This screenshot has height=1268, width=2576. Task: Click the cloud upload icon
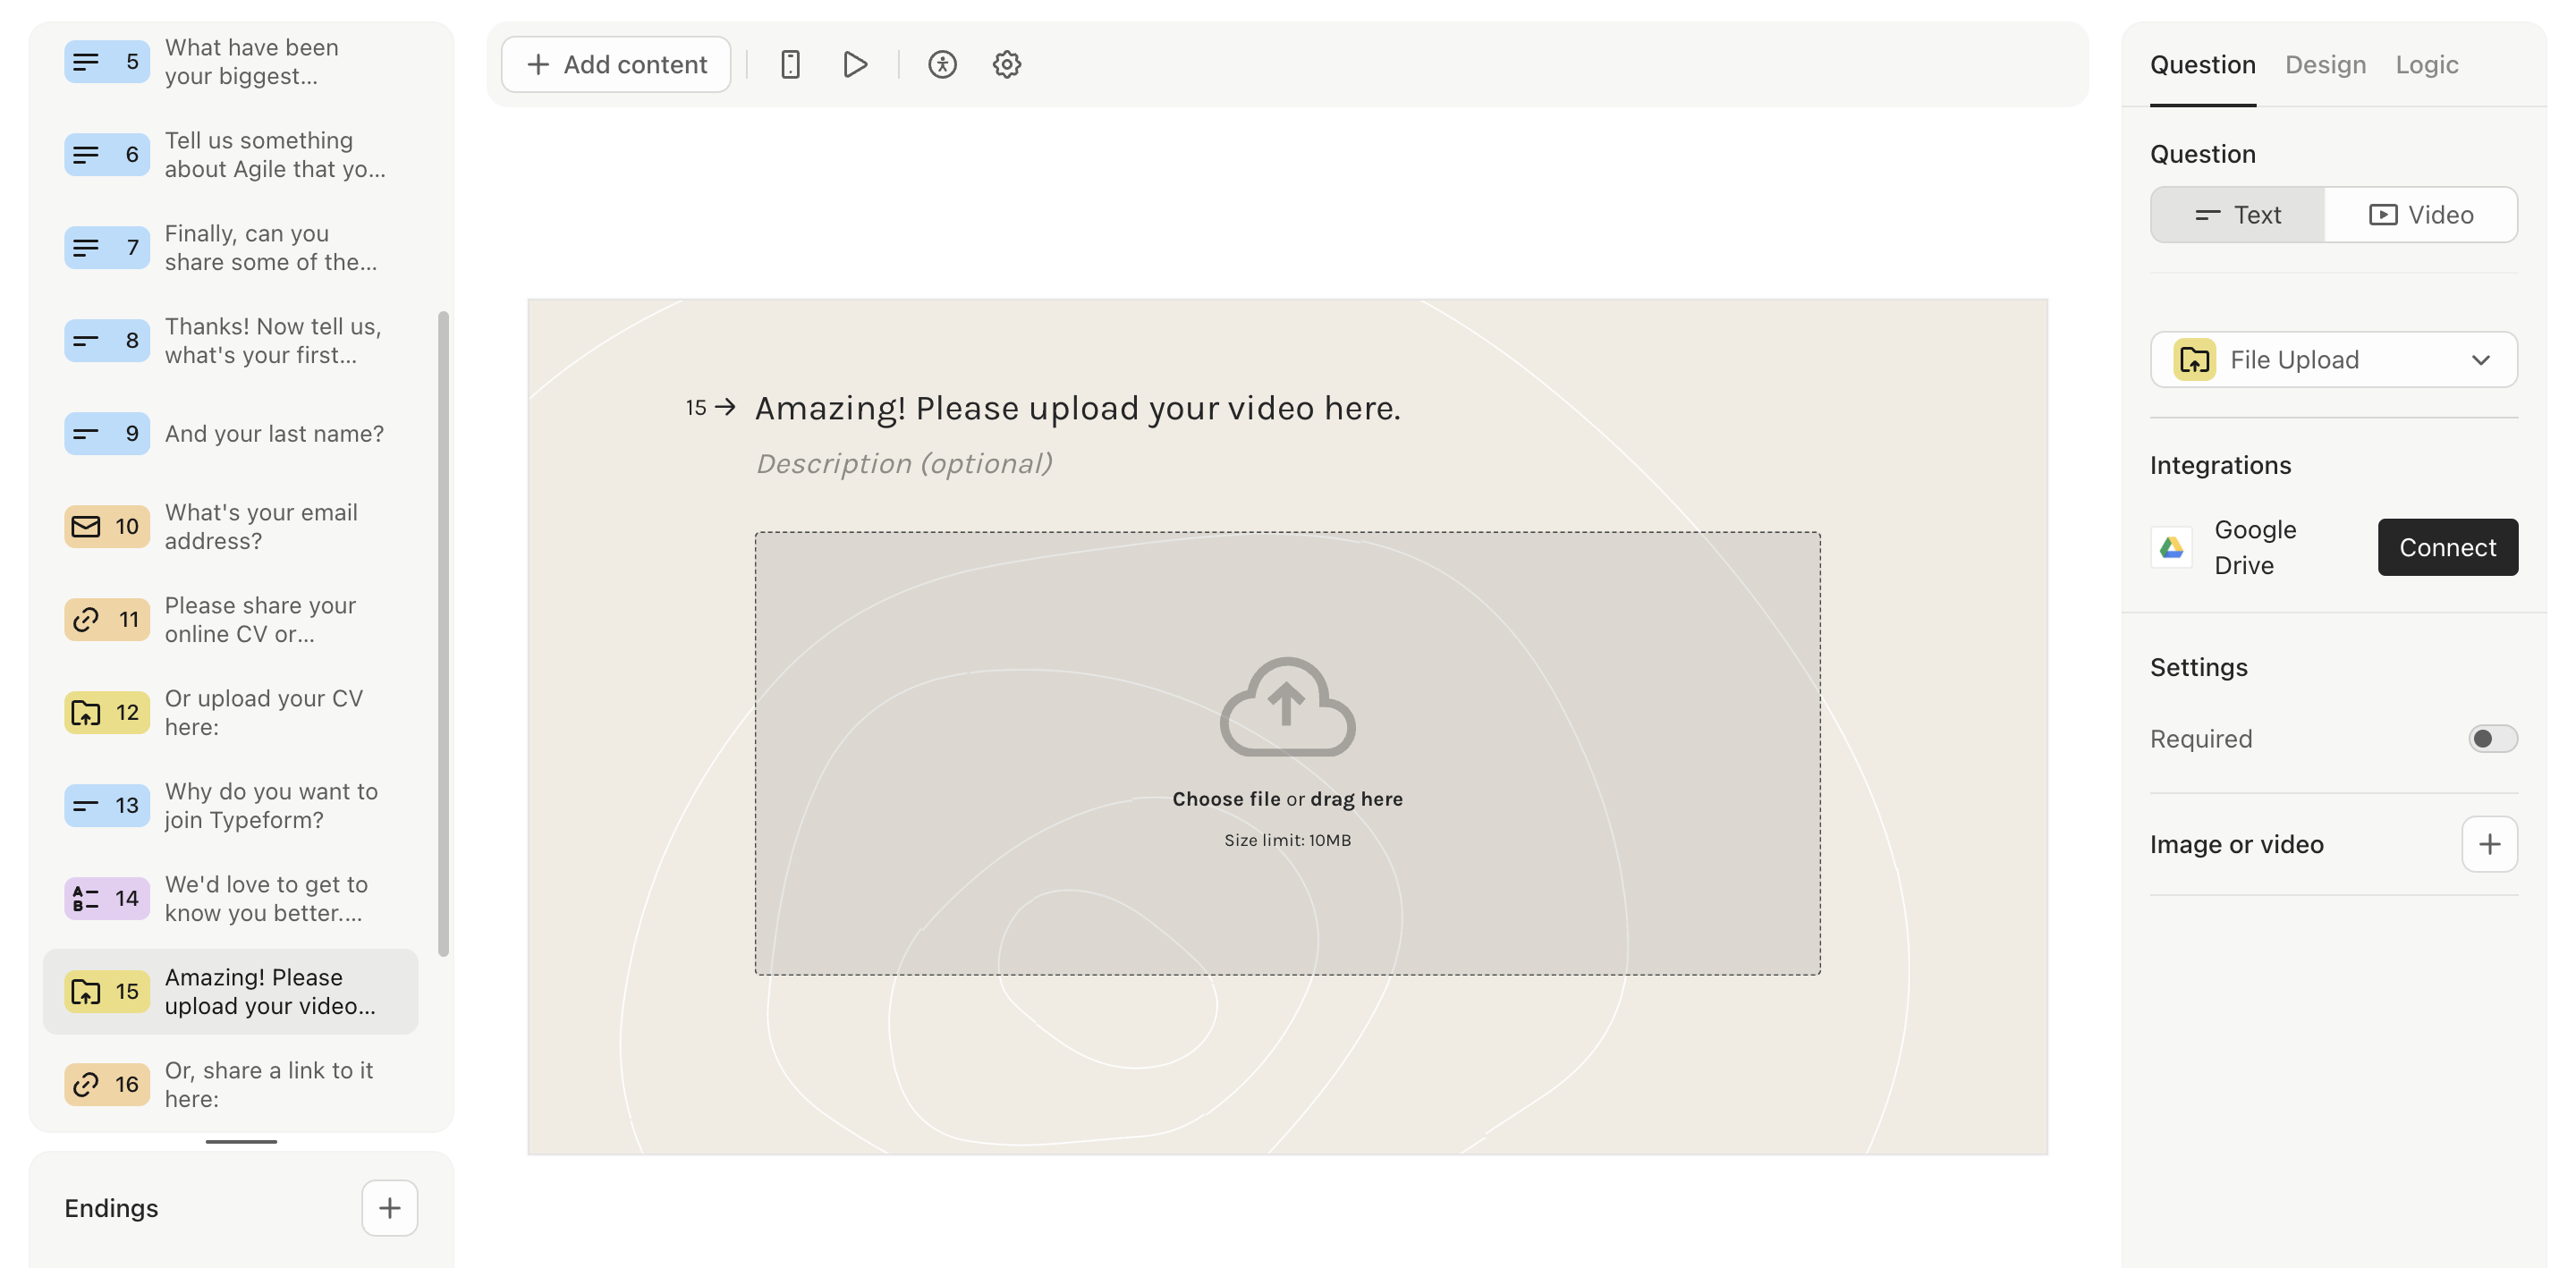pos(1287,707)
